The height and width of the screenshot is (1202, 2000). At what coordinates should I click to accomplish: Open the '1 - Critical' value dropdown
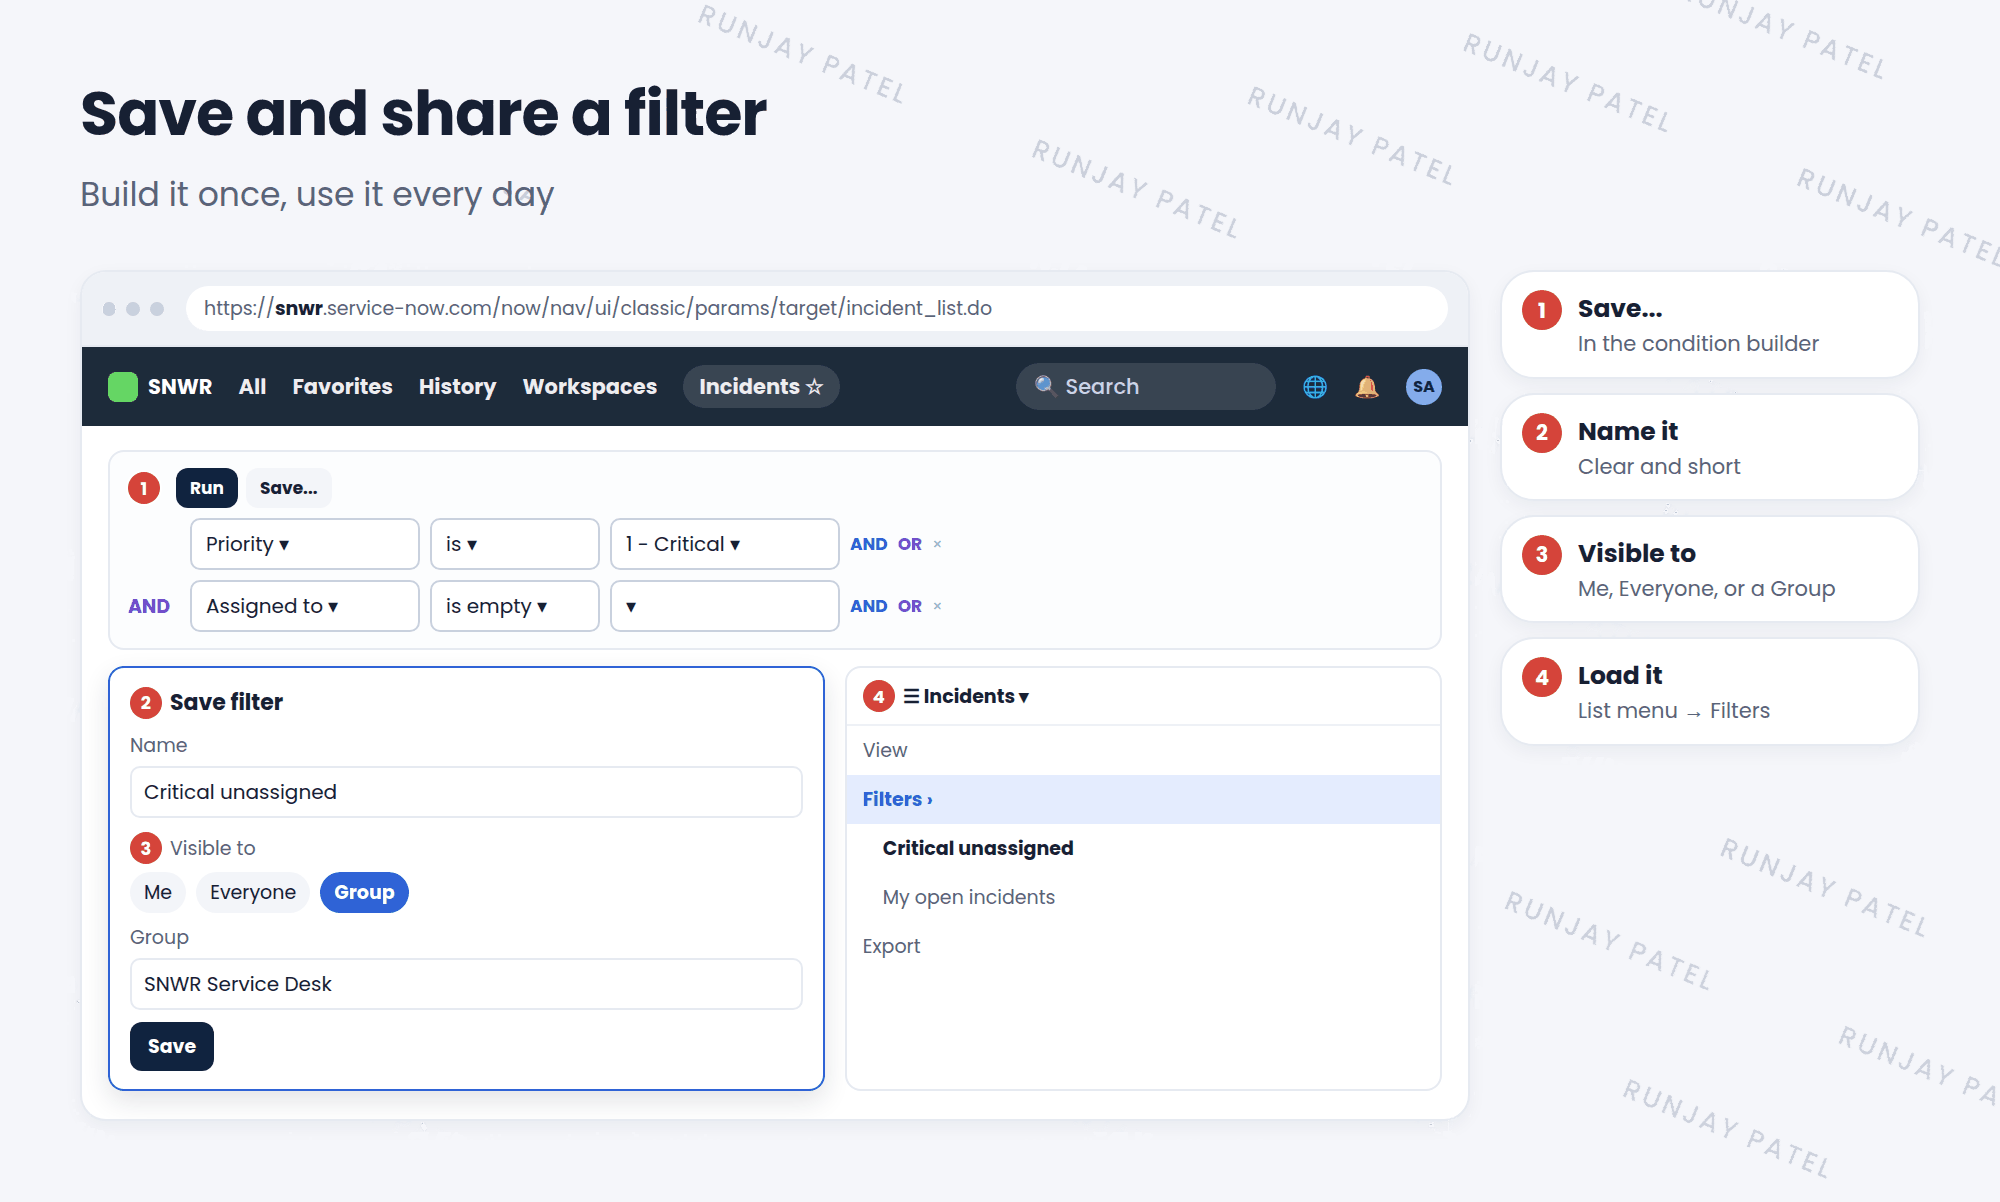[725, 544]
